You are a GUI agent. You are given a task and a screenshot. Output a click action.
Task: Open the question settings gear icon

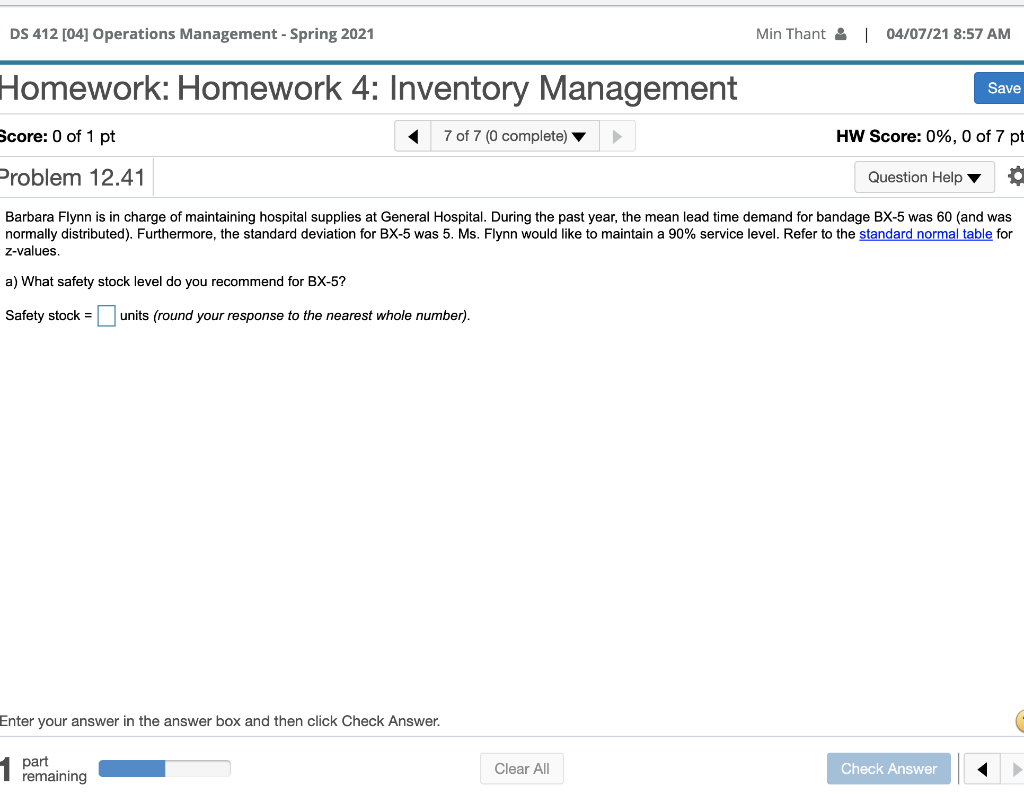tap(1016, 177)
